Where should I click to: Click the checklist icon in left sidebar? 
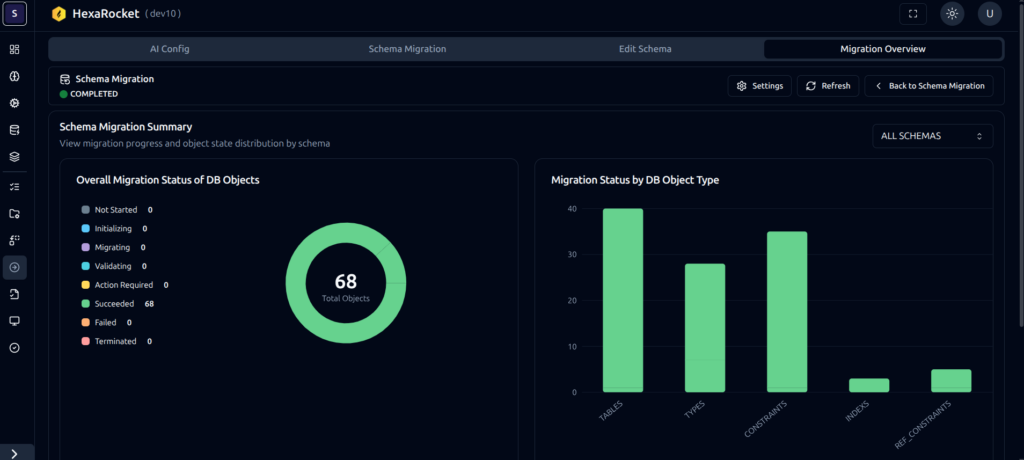click(x=15, y=186)
